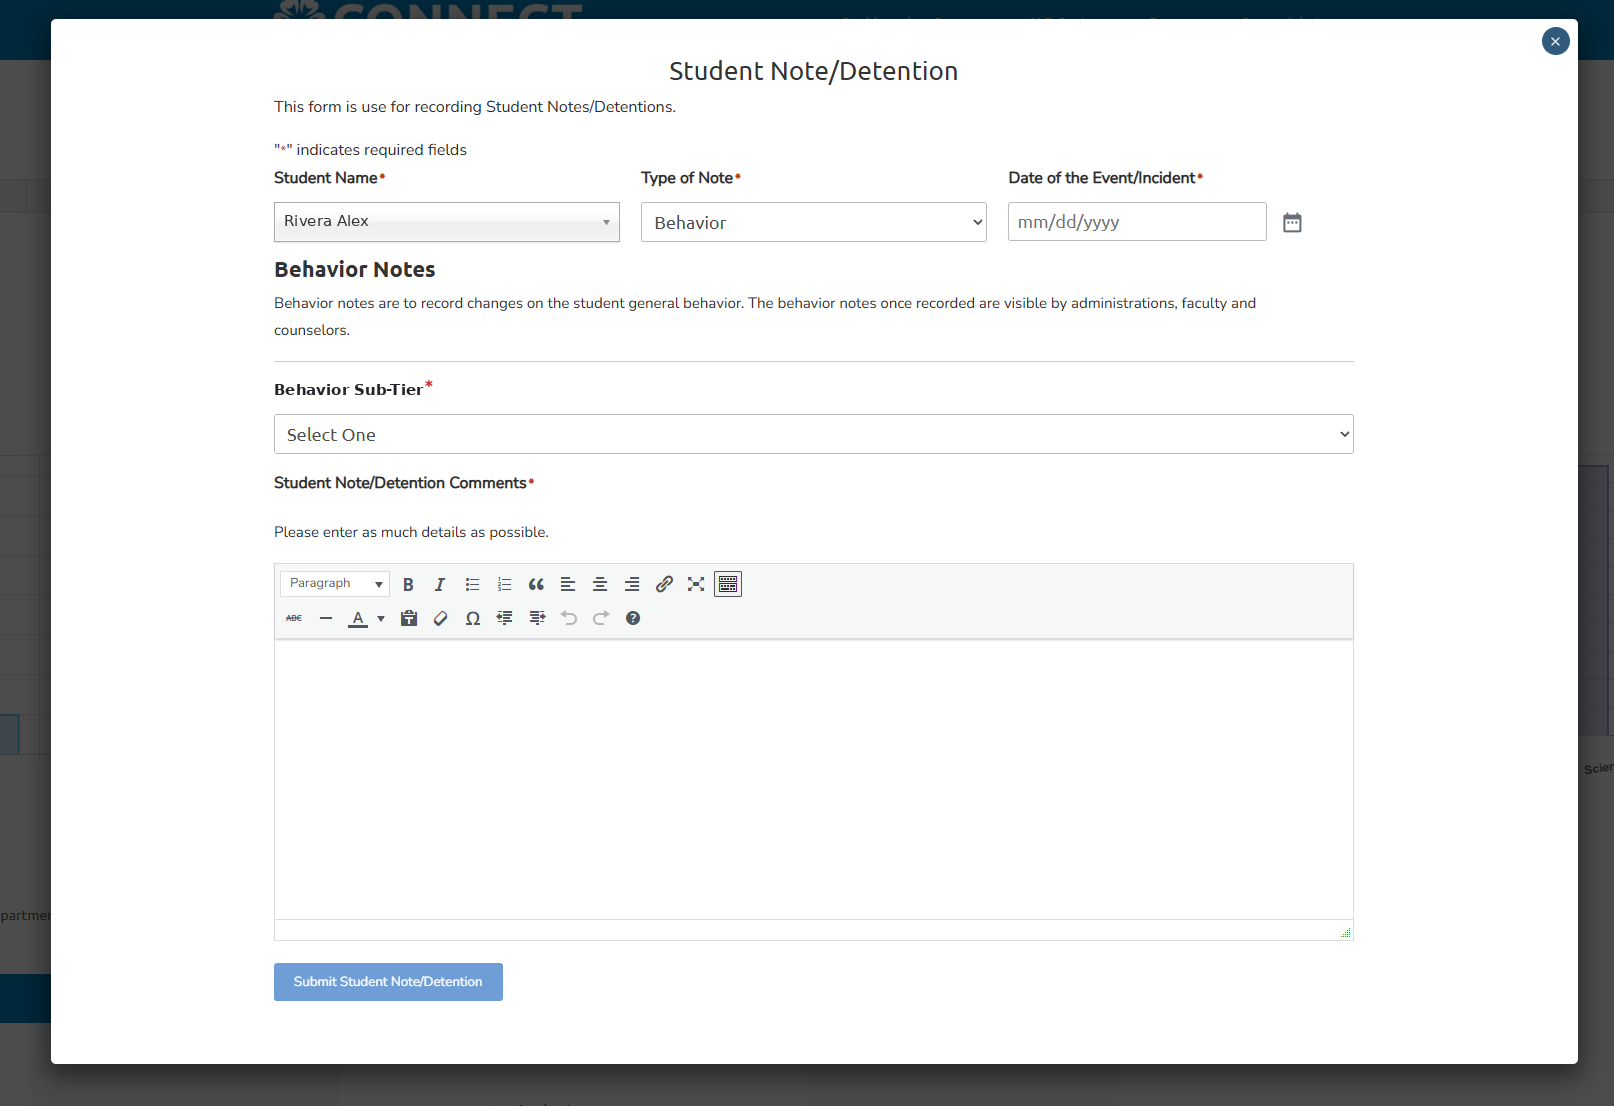
Task: Undo the last edit
Action: [x=569, y=618]
